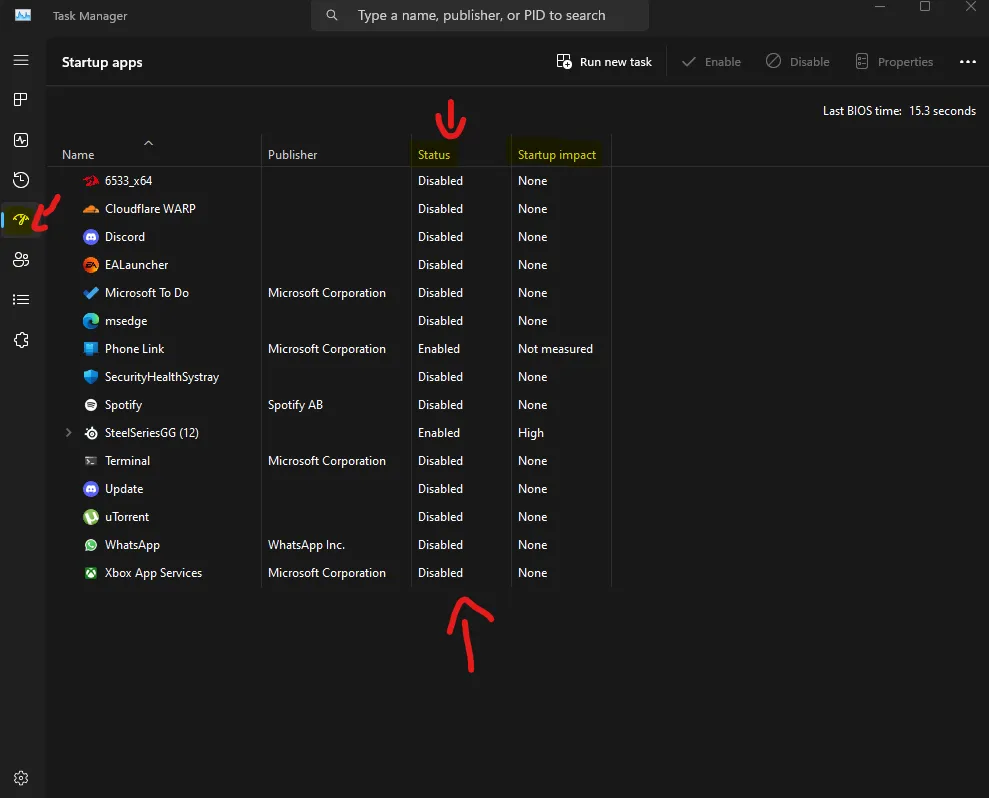Click the Discord app icon
Viewport: 989px width, 798px height.
click(x=91, y=237)
